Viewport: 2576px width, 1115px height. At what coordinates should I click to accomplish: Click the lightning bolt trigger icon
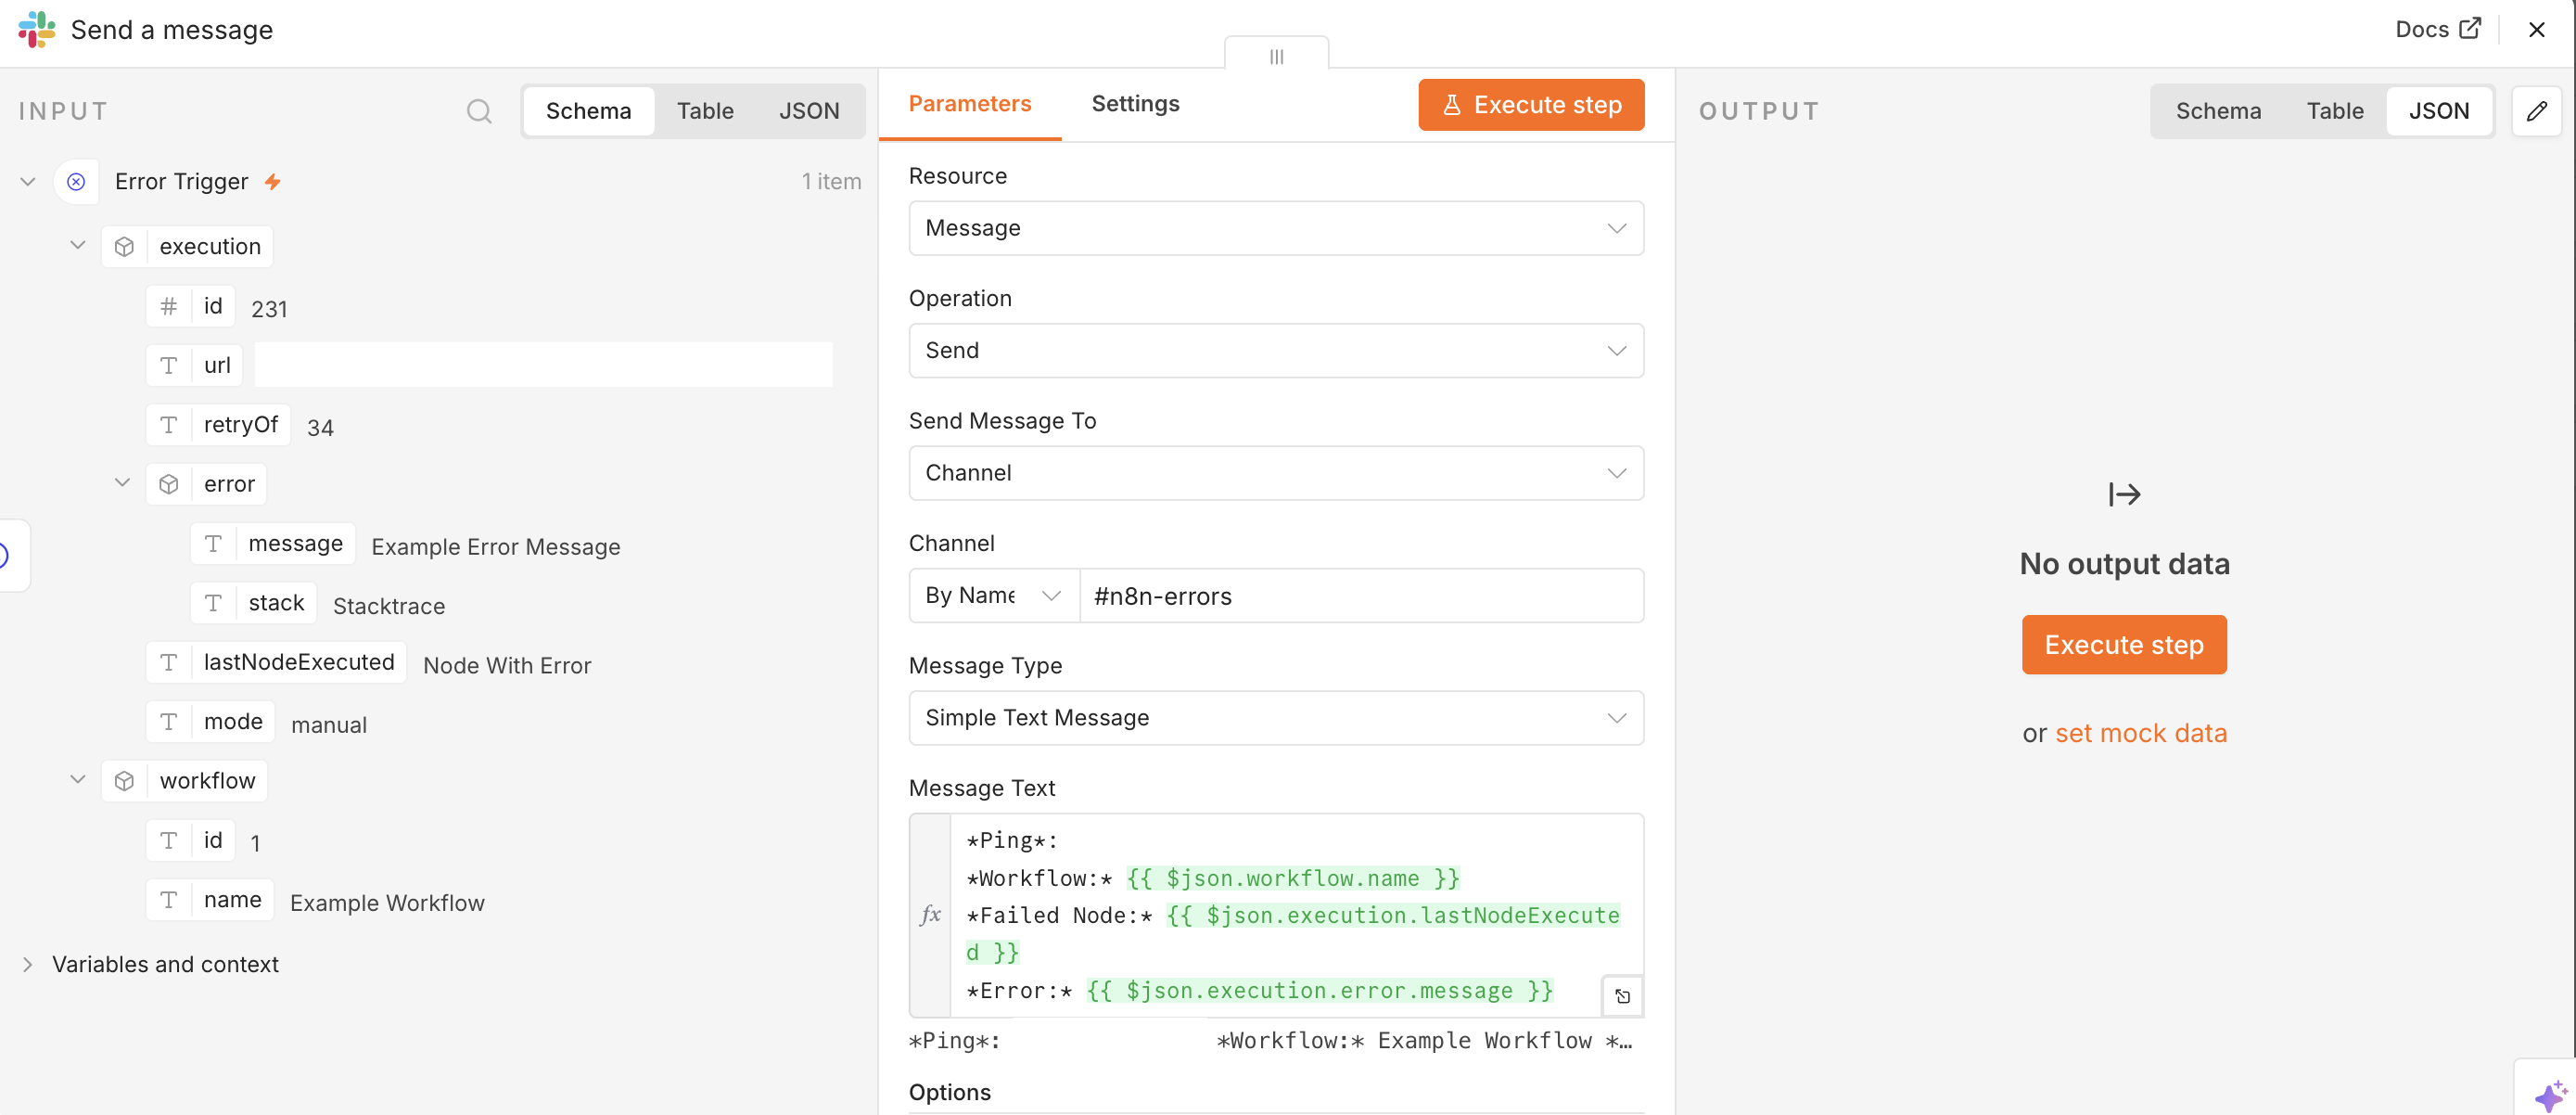(x=272, y=182)
